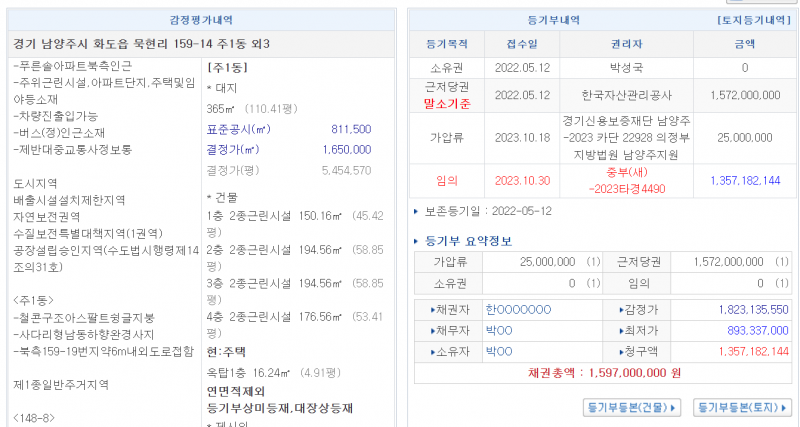Screen dimensions: 800x427
Task: Click creditor name 한OOOOOOO
Action: pos(518,310)
